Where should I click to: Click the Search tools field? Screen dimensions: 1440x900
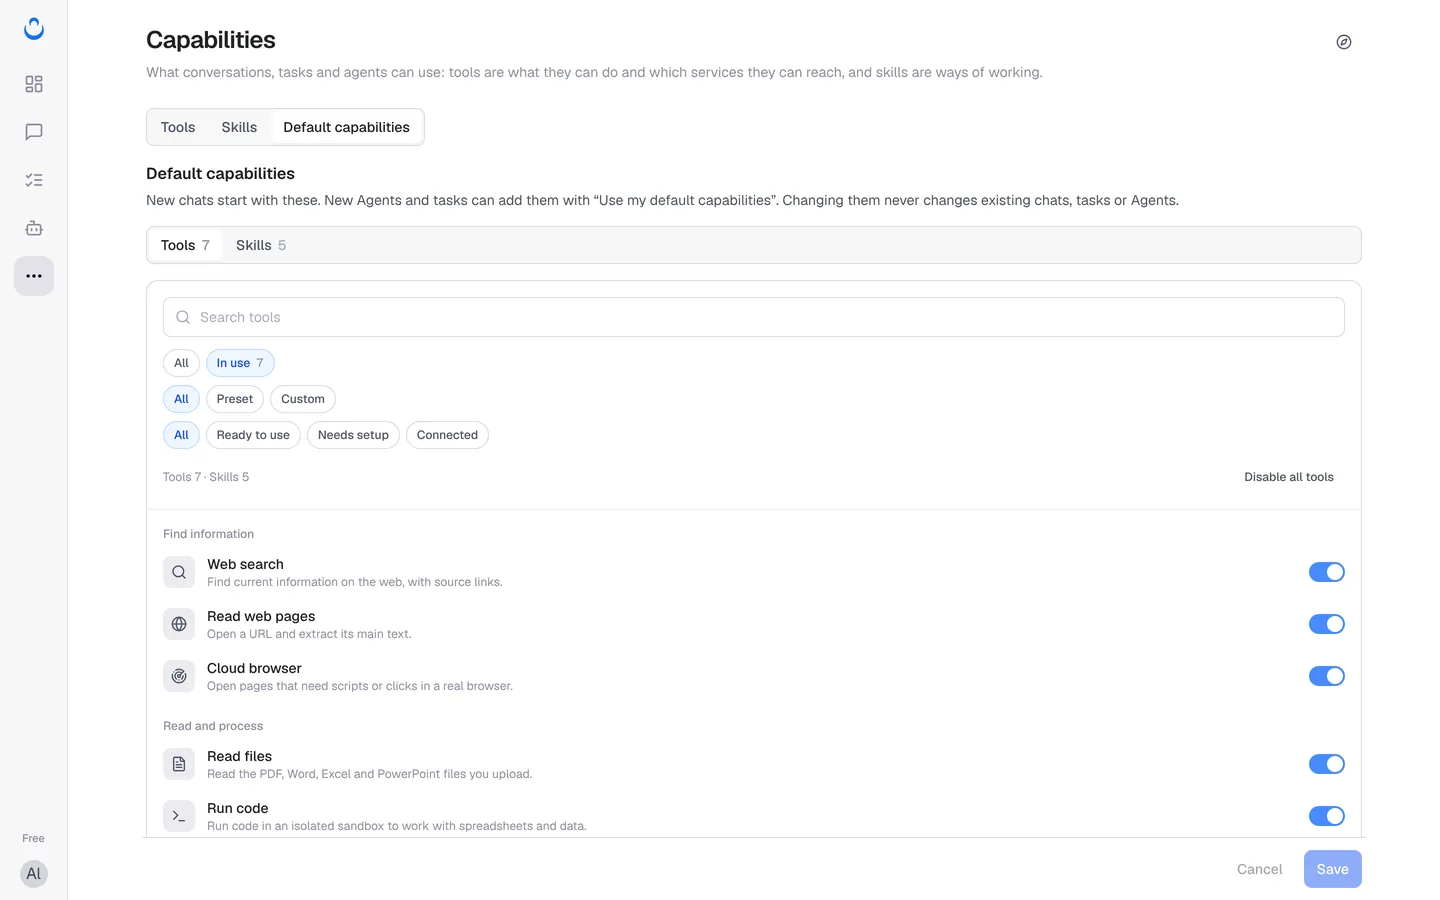[x=754, y=317]
